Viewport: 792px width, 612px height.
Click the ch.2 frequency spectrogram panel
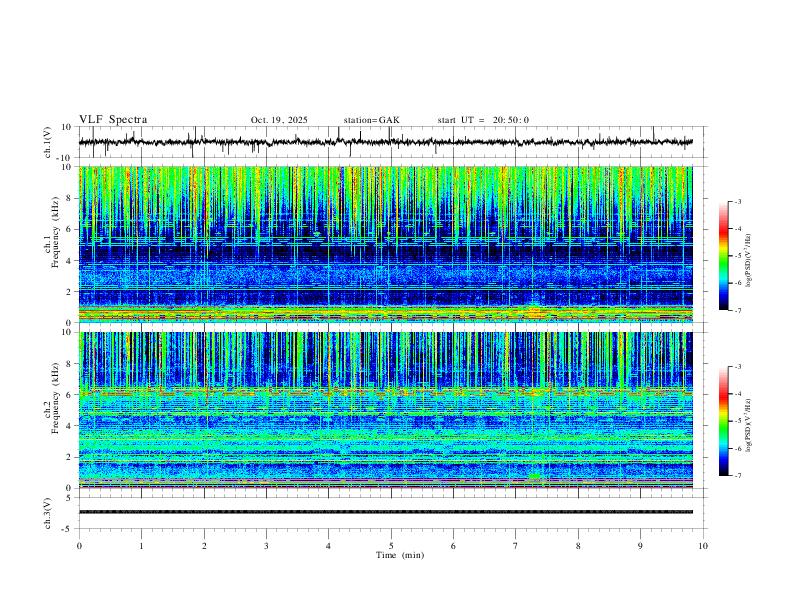385,410
